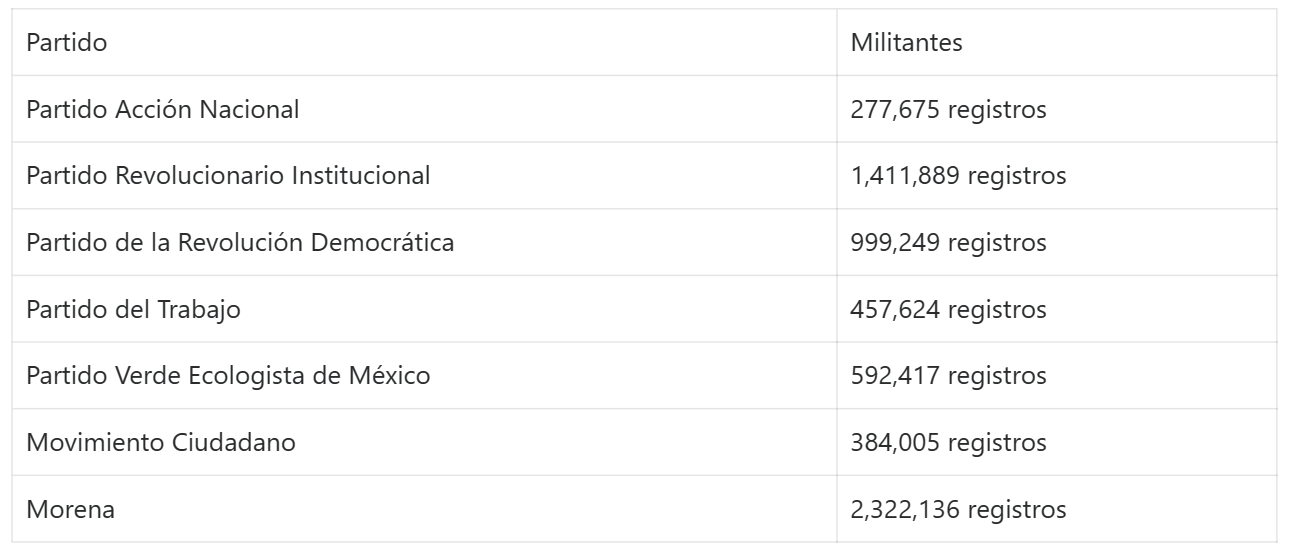Image resolution: width=1290 pixels, height=556 pixels.
Task: Click the 457,624 registros cell
Action: tap(948, 309)
